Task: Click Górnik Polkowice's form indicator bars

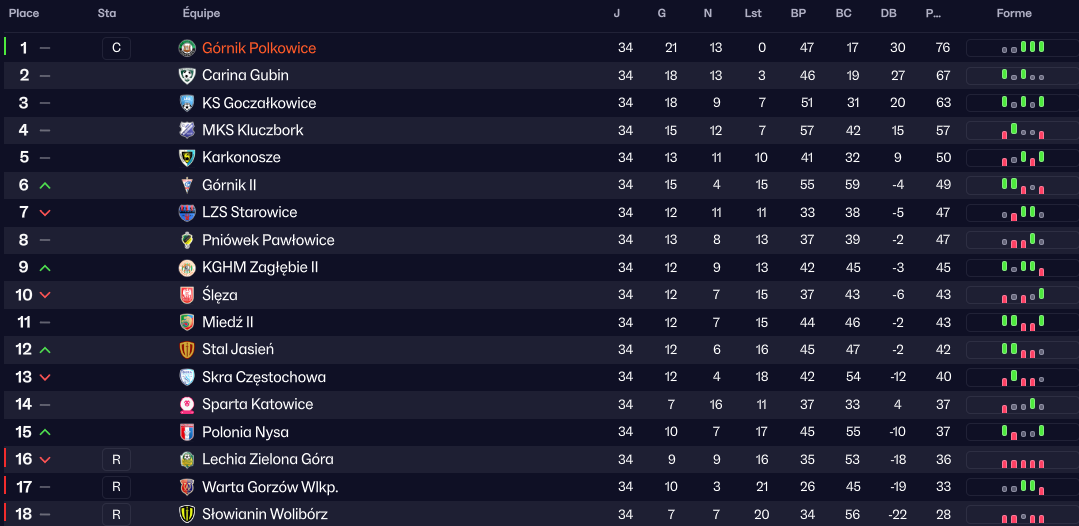Action: click(1022, 48)
